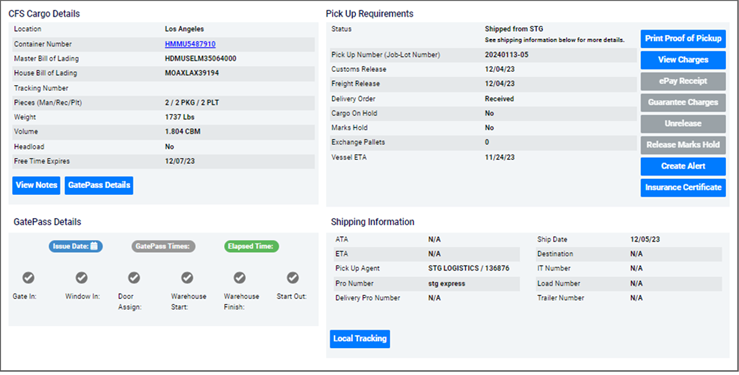This screenshot has height=375, width=739.
Task: Click the Gate In checkmark icon
Action: (x=28, y=278)
